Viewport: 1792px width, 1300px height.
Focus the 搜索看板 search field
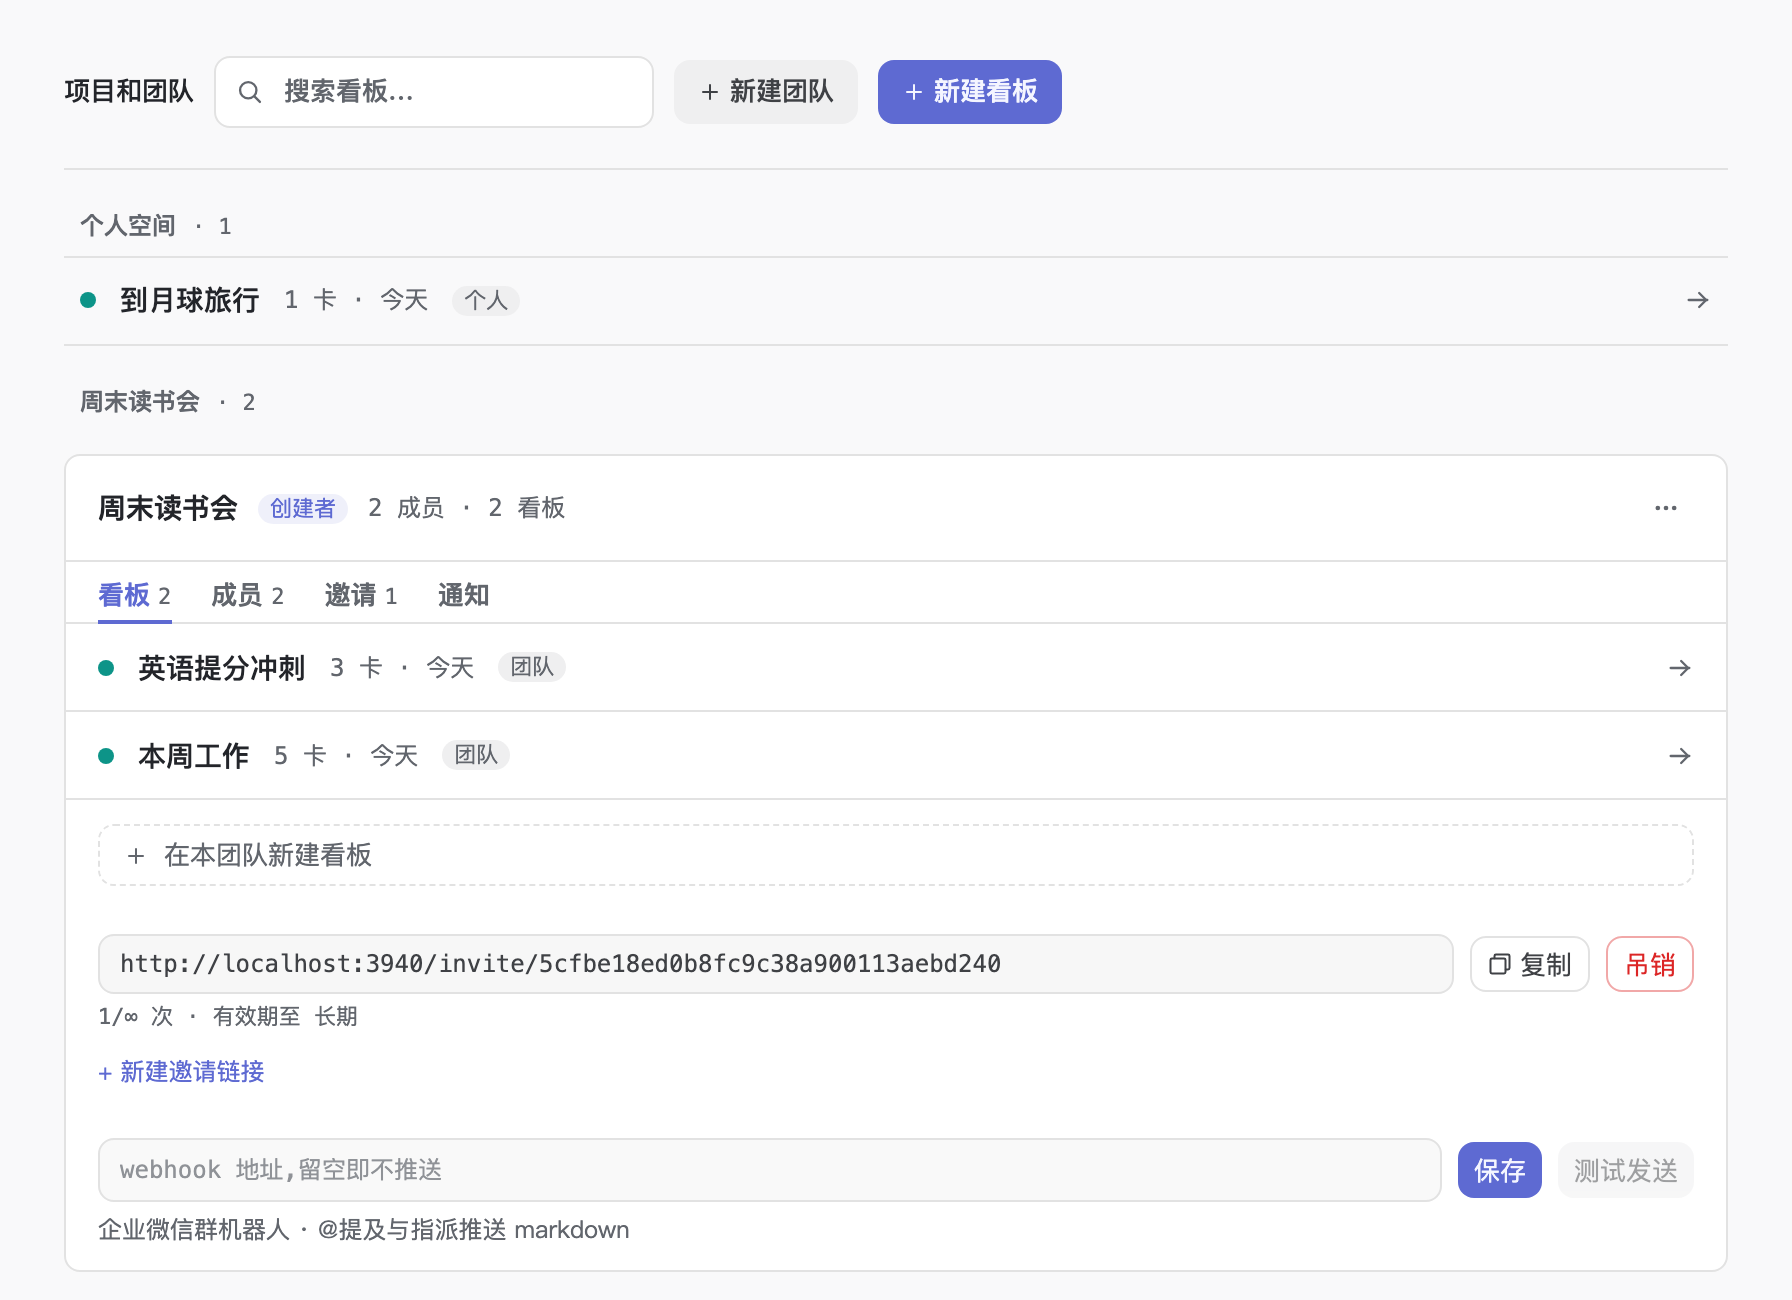click(x=434, y=92)
